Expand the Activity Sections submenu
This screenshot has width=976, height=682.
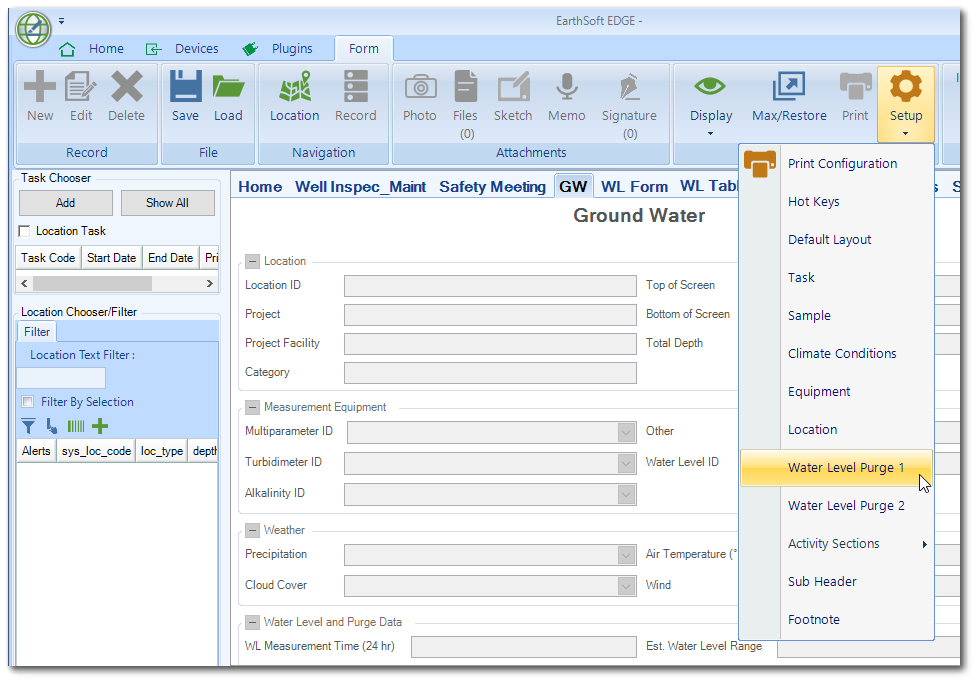click(835, 543)
